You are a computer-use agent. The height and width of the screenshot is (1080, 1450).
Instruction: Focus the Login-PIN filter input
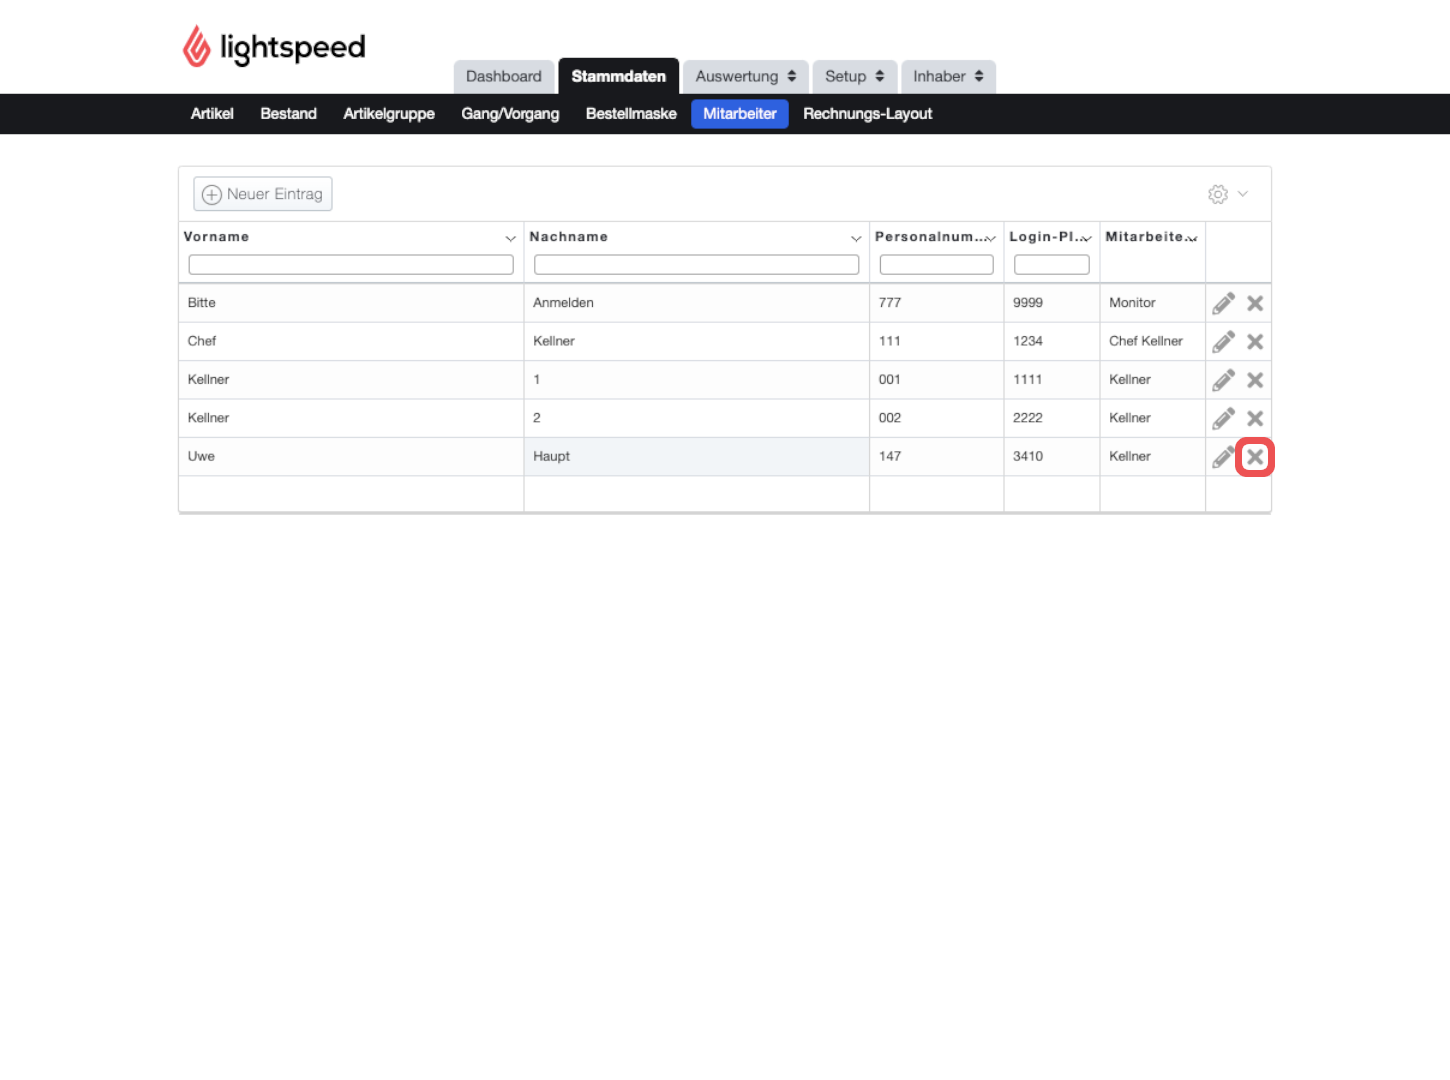[x=1052, y=265]
